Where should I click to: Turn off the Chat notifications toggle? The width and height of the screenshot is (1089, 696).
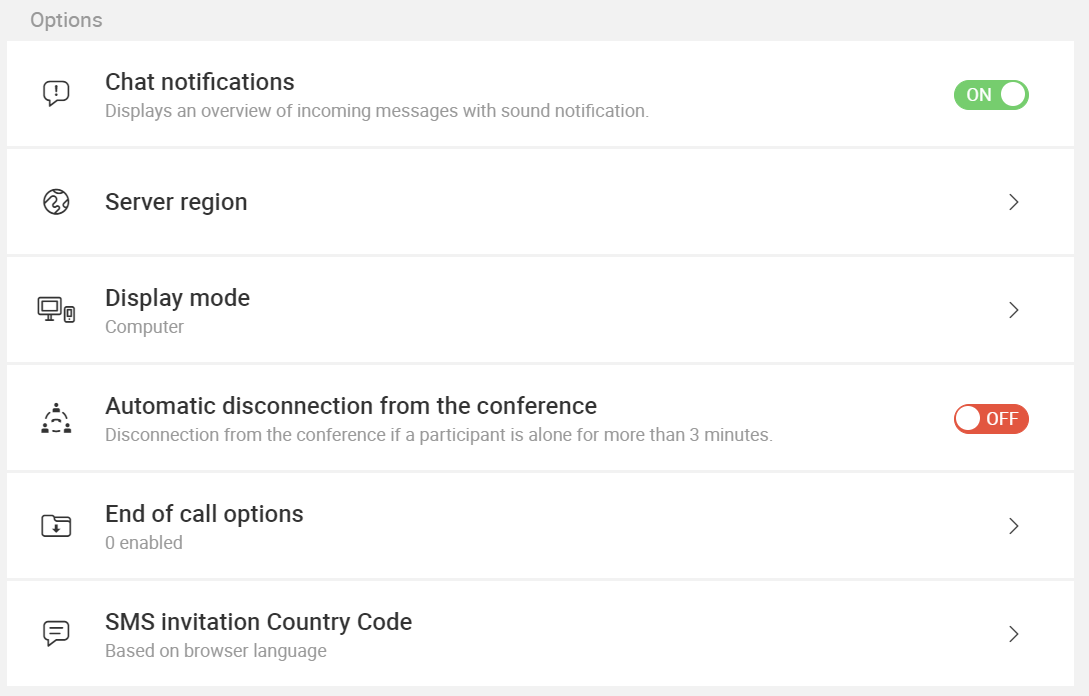click(x=991, y=95)
